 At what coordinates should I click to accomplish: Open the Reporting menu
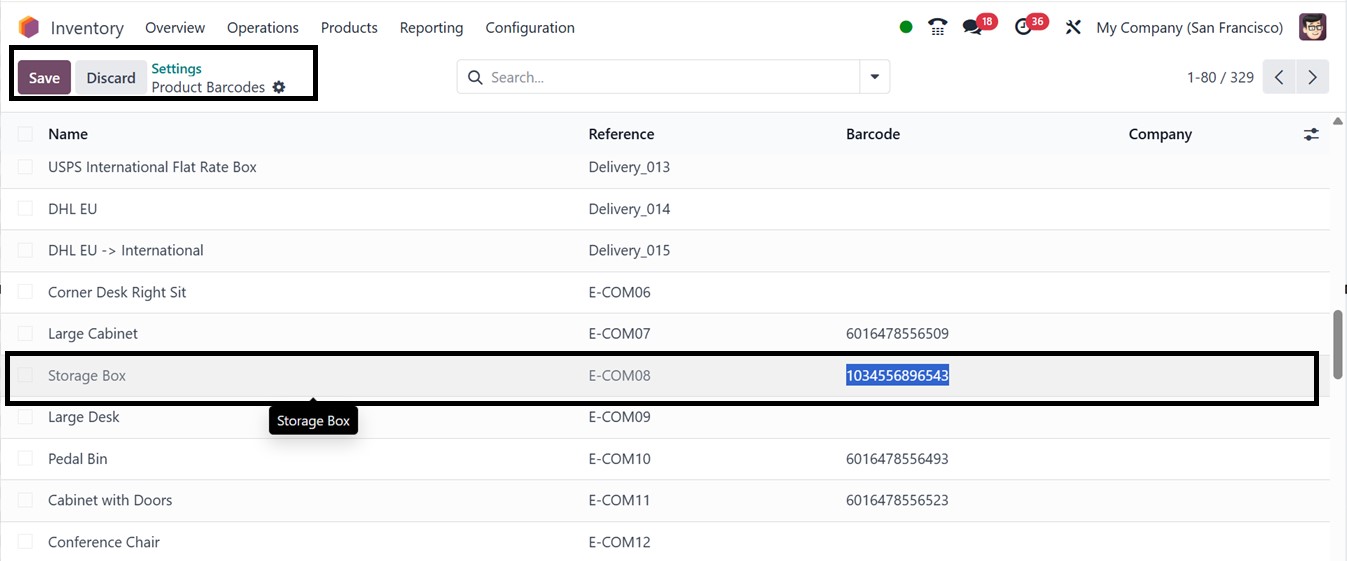[x=431, y=27]
